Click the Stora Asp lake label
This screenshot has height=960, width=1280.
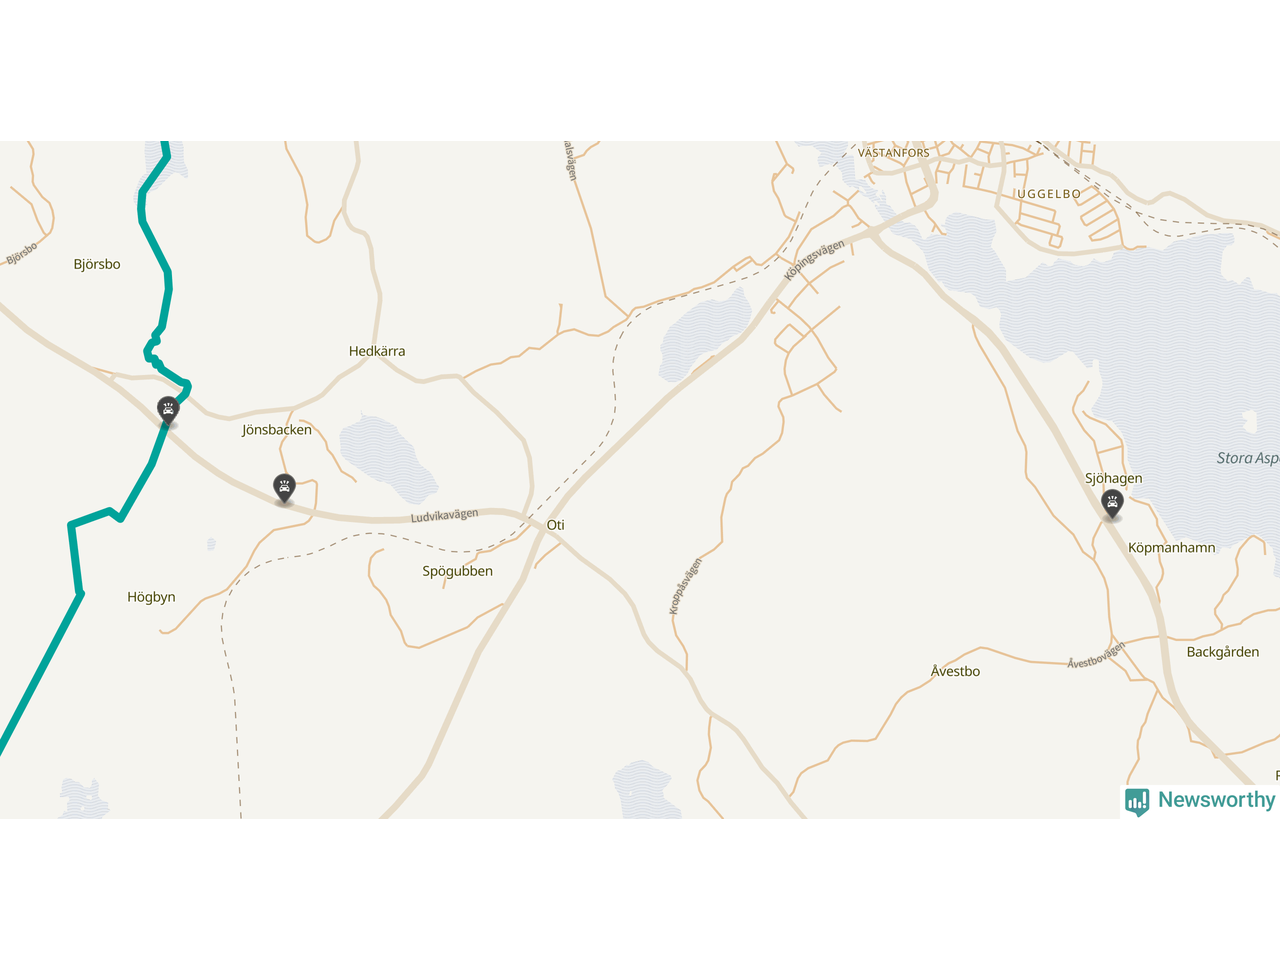[1247, 458]
